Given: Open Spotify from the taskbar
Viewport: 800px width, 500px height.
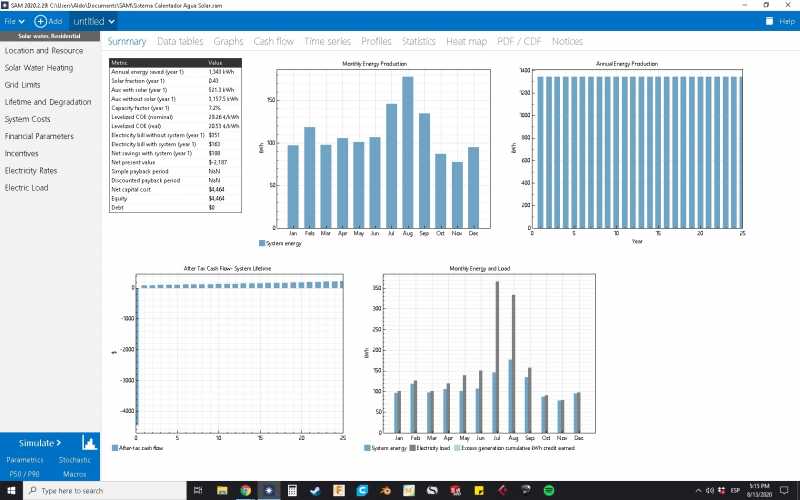Looking at the screenshot, I should pyautogui.click(x=549, y=491).
